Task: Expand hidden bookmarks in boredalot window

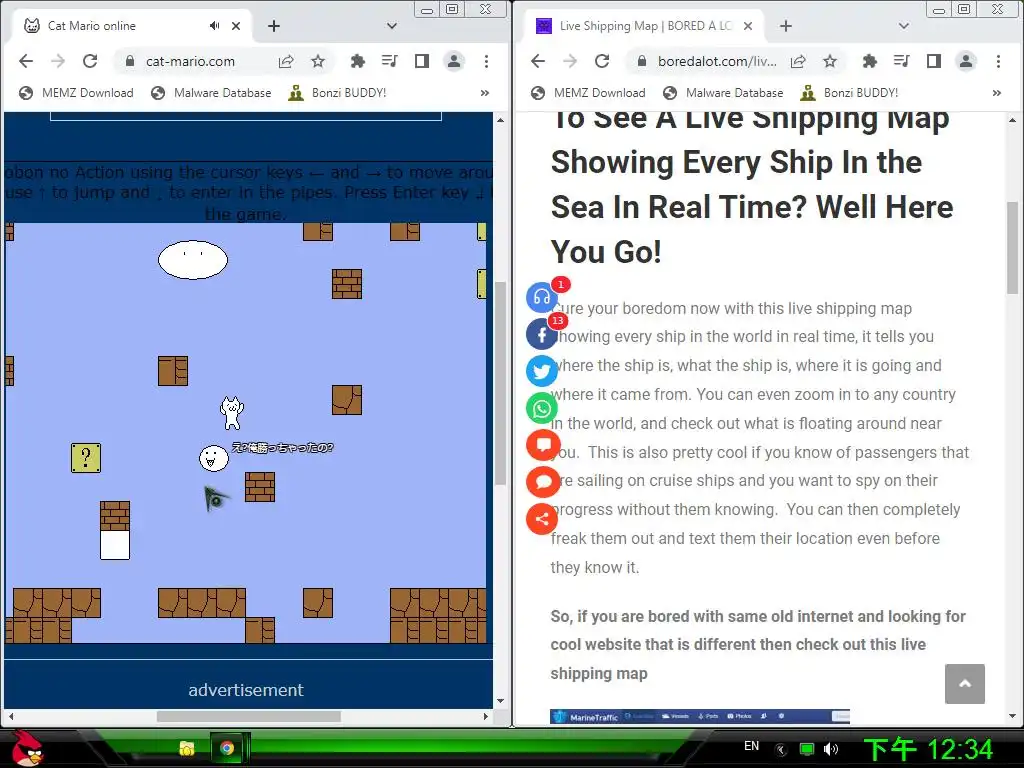Action: tap(997, 93)
